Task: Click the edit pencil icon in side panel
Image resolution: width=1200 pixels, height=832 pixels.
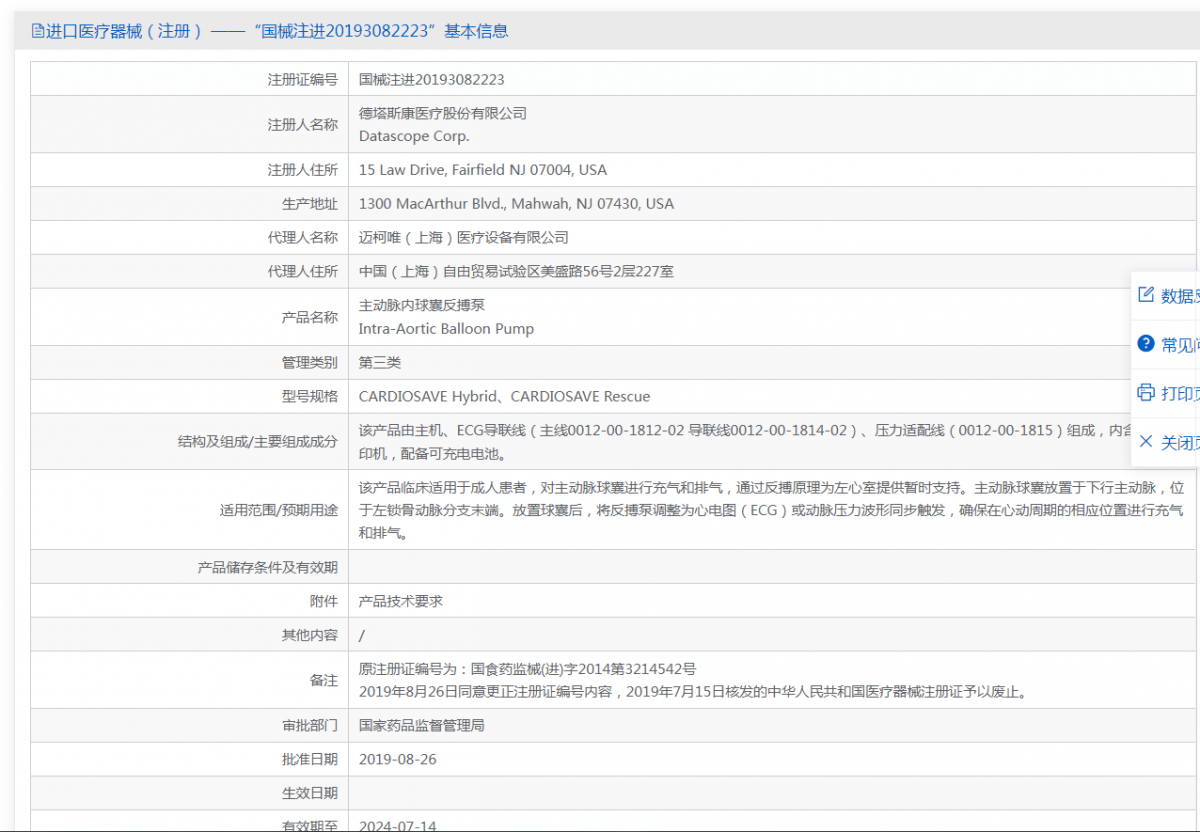Action: coord(1146,295)
